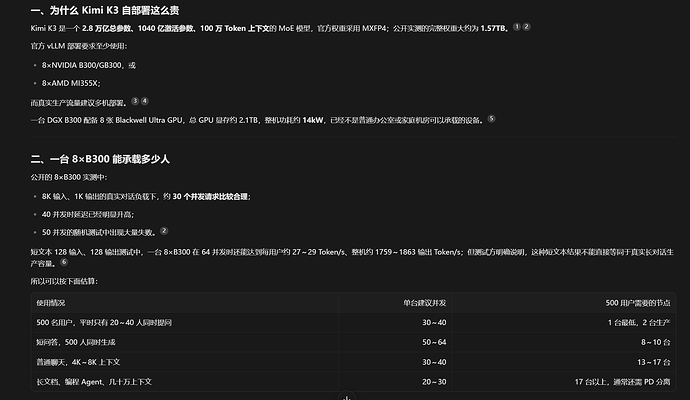The height and width of the screenshot is (400, 690).
Task: Click bullet 50 并发的随机测试中出现大量失败
Action: 99,232
